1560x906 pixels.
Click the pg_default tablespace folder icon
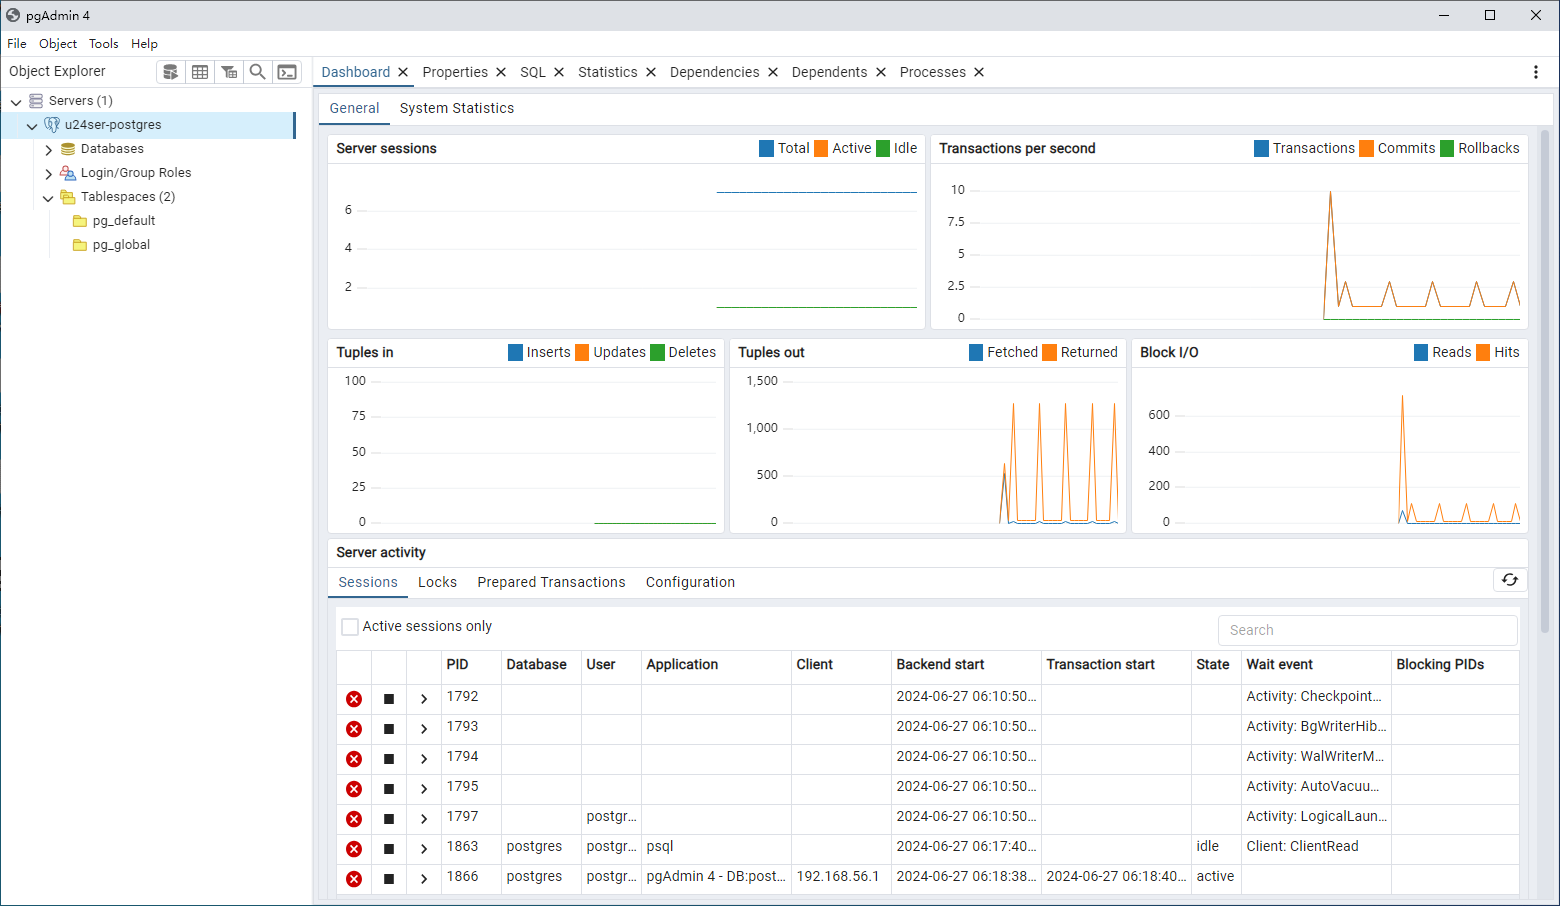pos(80,221)
